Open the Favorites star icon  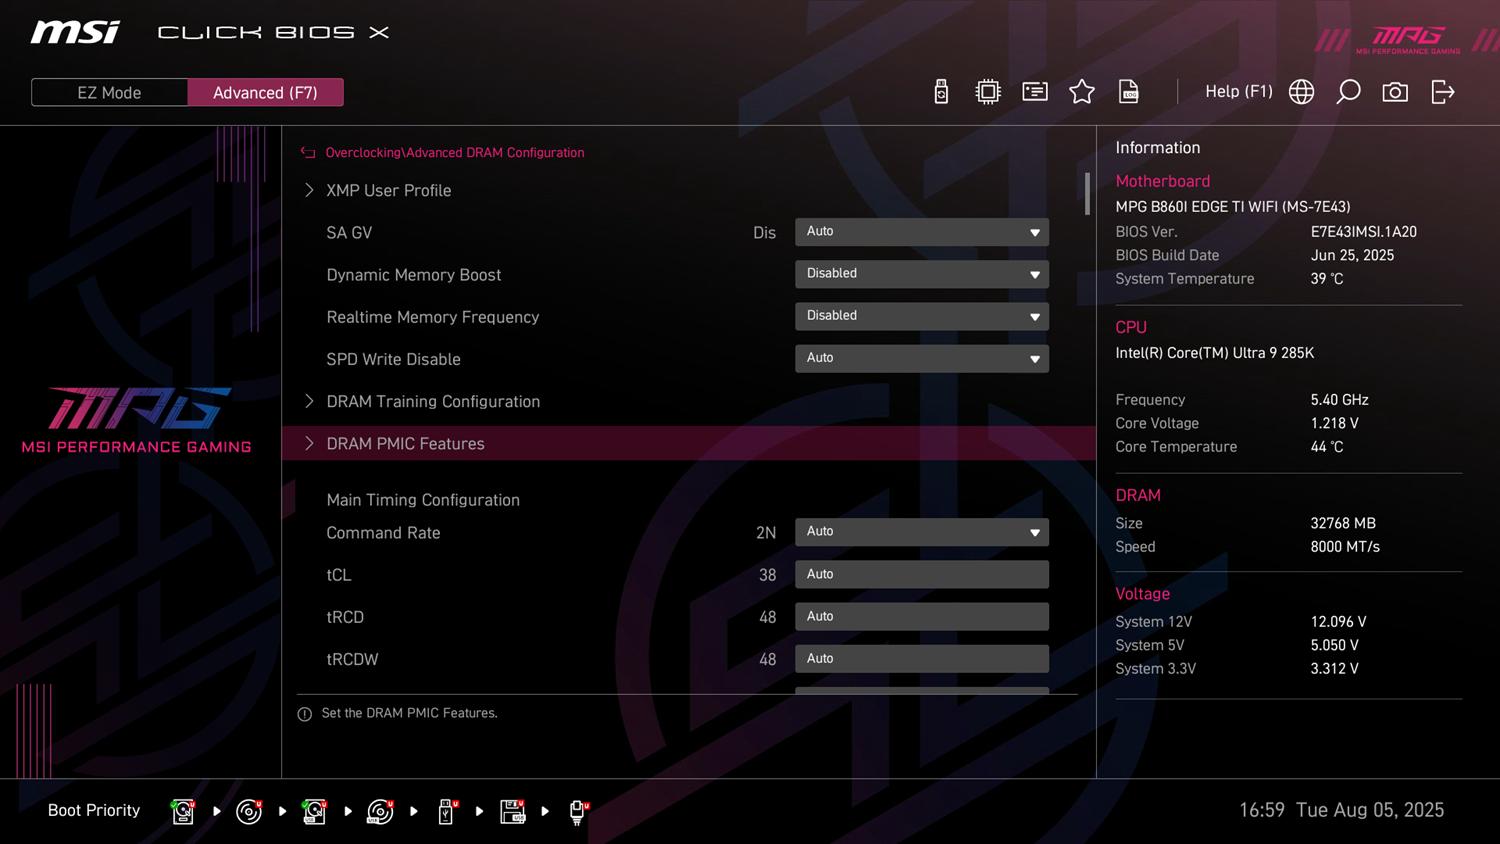coord(1082,92)
